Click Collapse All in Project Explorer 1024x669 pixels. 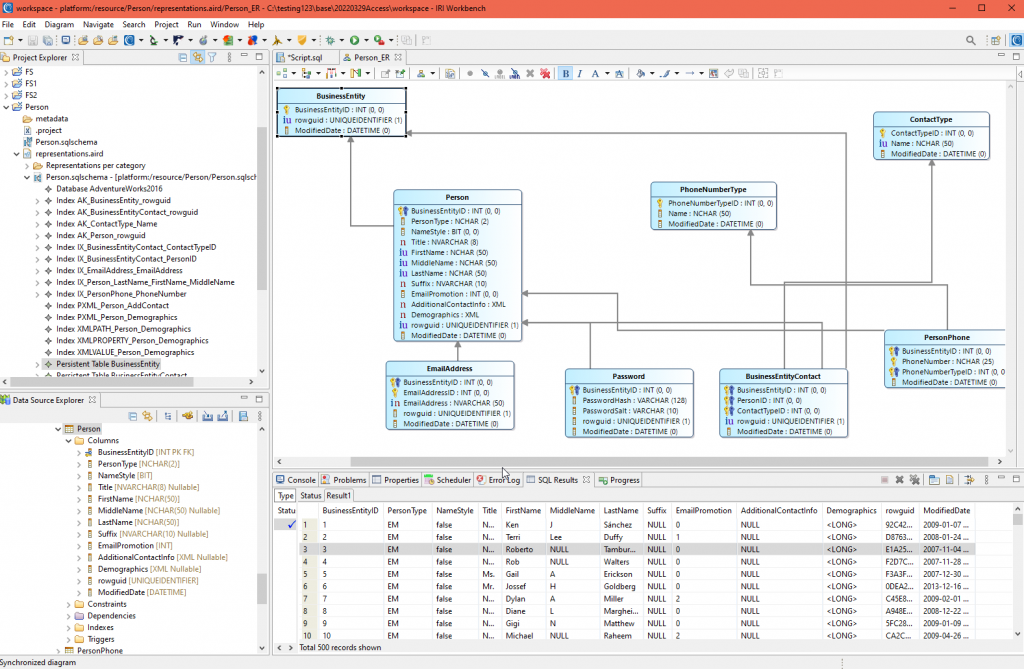183,57
